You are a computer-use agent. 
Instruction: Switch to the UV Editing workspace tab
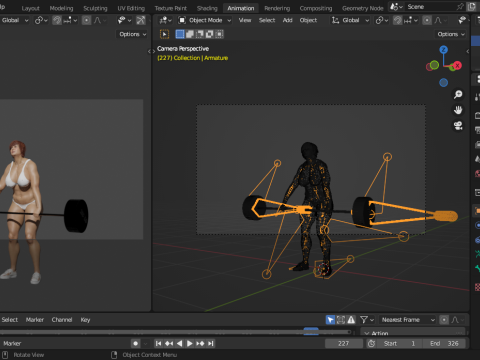pyautogui.click(x=131, y=8)
